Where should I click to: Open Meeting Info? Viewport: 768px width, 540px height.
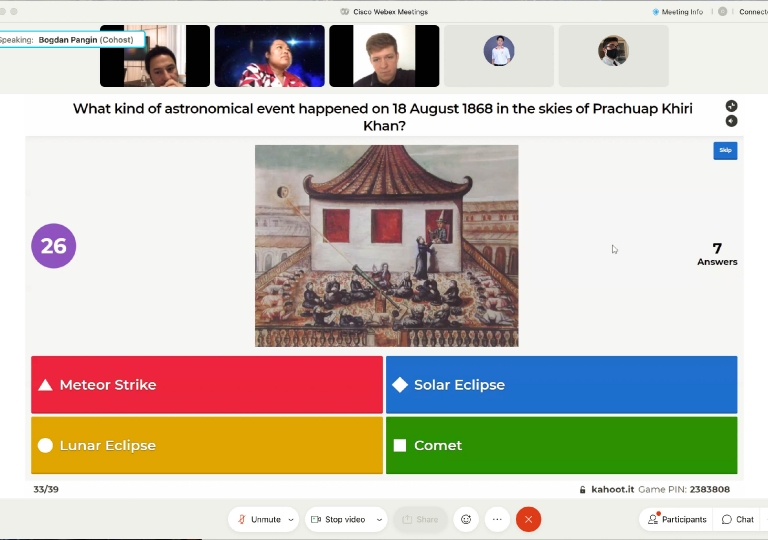678,12
